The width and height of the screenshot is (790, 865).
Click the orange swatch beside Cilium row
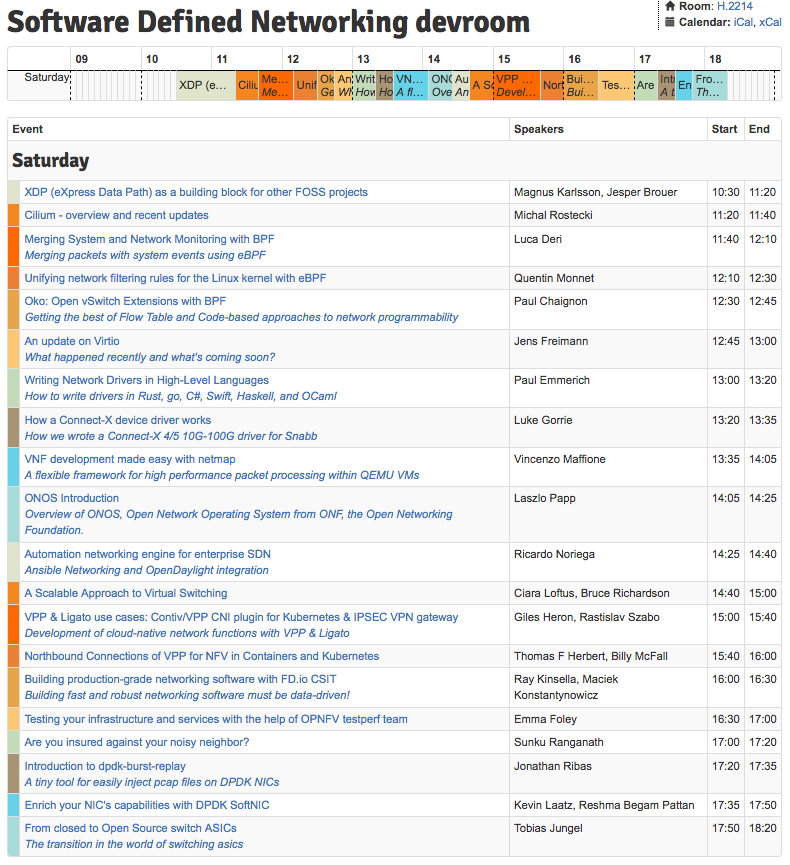14,215
